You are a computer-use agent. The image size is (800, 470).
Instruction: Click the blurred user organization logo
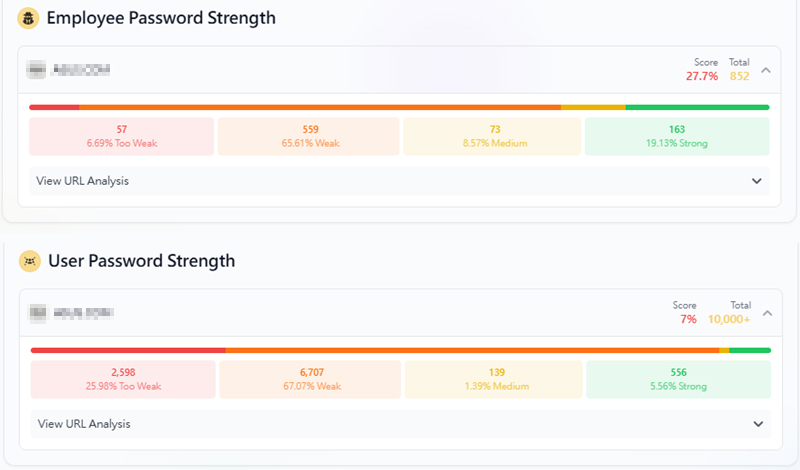tap(38, 313)
